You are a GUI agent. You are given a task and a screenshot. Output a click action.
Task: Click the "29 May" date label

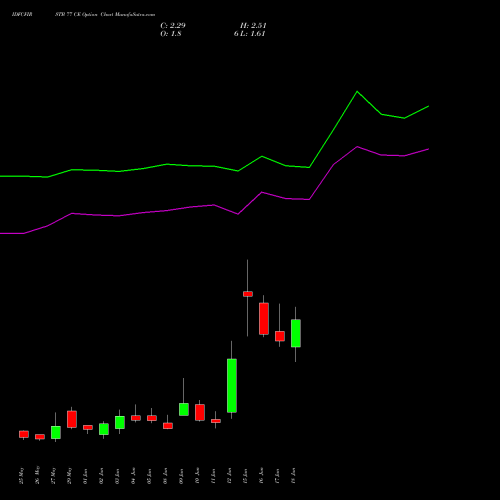tap(70, 475)
